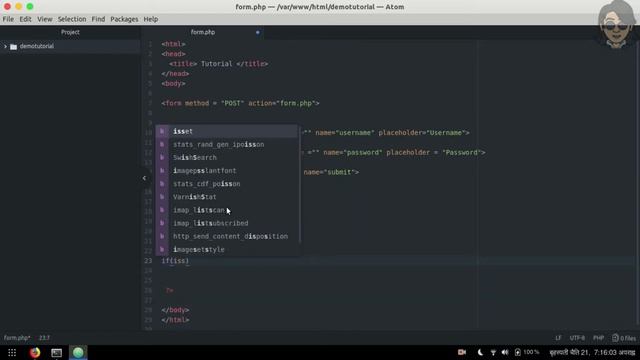Place cursor on line 23 if(iss)
The width and height of the screenshot is (640, 360).
coord(175,261)
